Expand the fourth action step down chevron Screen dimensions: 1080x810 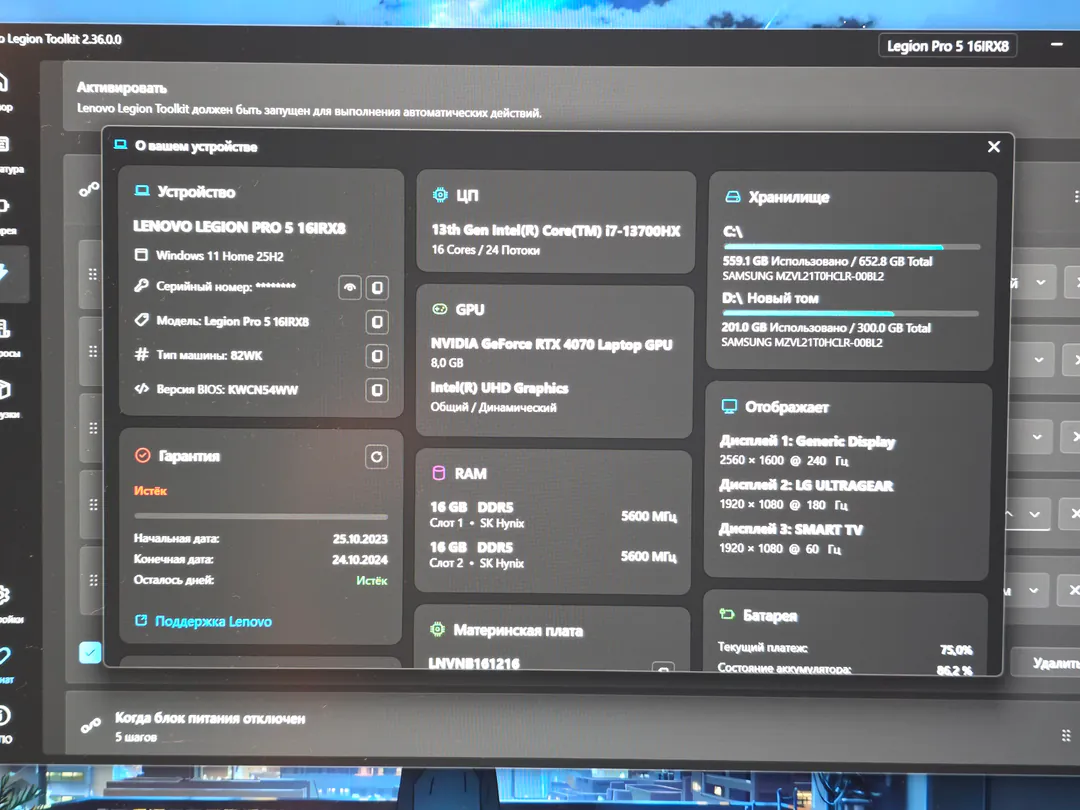click(x=1035, y=514)
